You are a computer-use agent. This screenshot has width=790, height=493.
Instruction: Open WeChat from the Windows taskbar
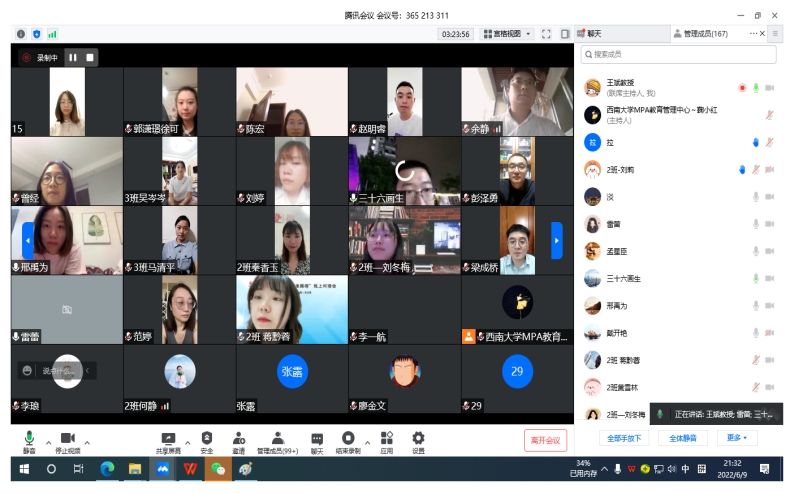pyautogui.click(x=217, y=468)
